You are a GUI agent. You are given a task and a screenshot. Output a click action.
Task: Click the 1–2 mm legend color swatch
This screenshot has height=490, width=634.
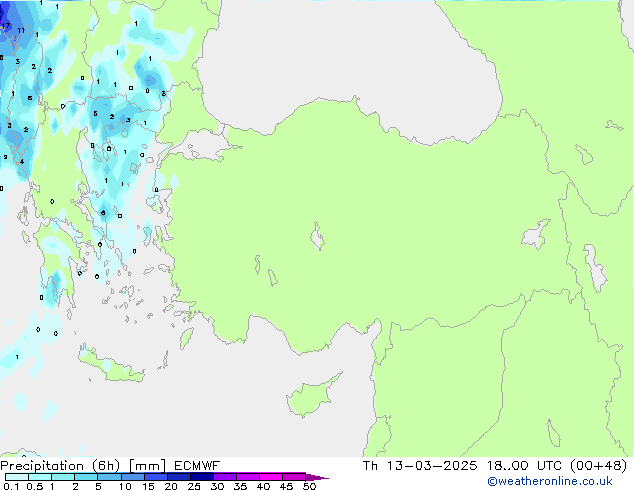click(63, 477)
